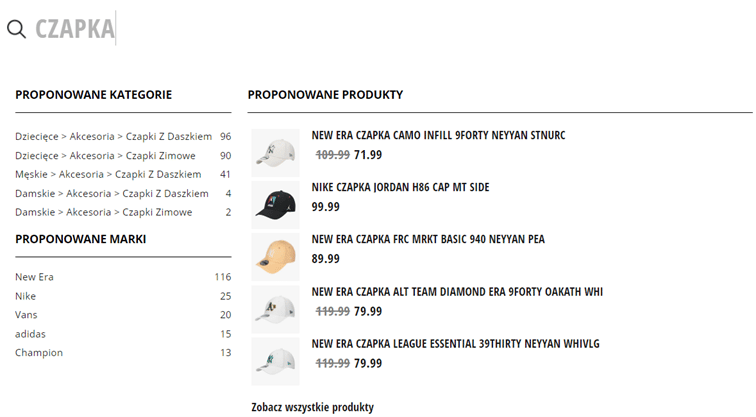Select Męskie Czapki Z Daszkiem category
Image resolution: width=756 pixels, height=417 pixels.
coord(123,174)
